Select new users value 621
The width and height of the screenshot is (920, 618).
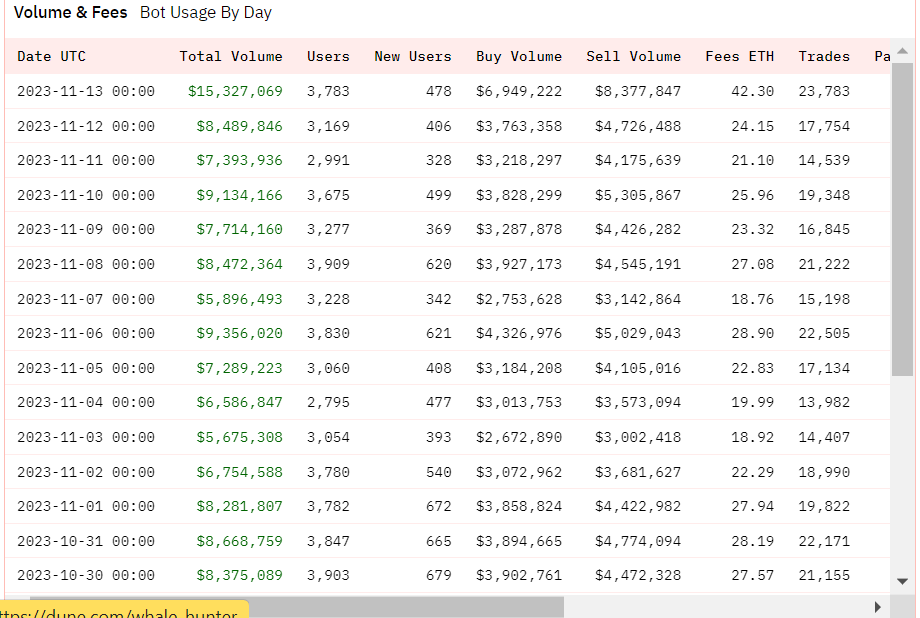[439, 333]
